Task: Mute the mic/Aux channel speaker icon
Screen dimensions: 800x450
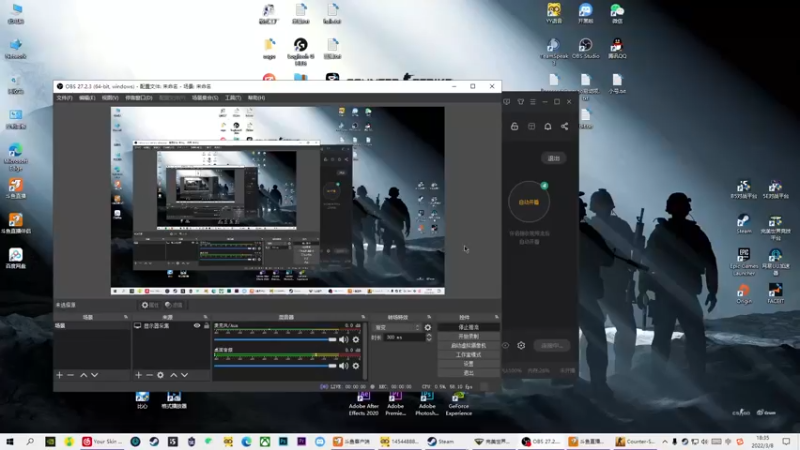Action: [x=344, y=339]
